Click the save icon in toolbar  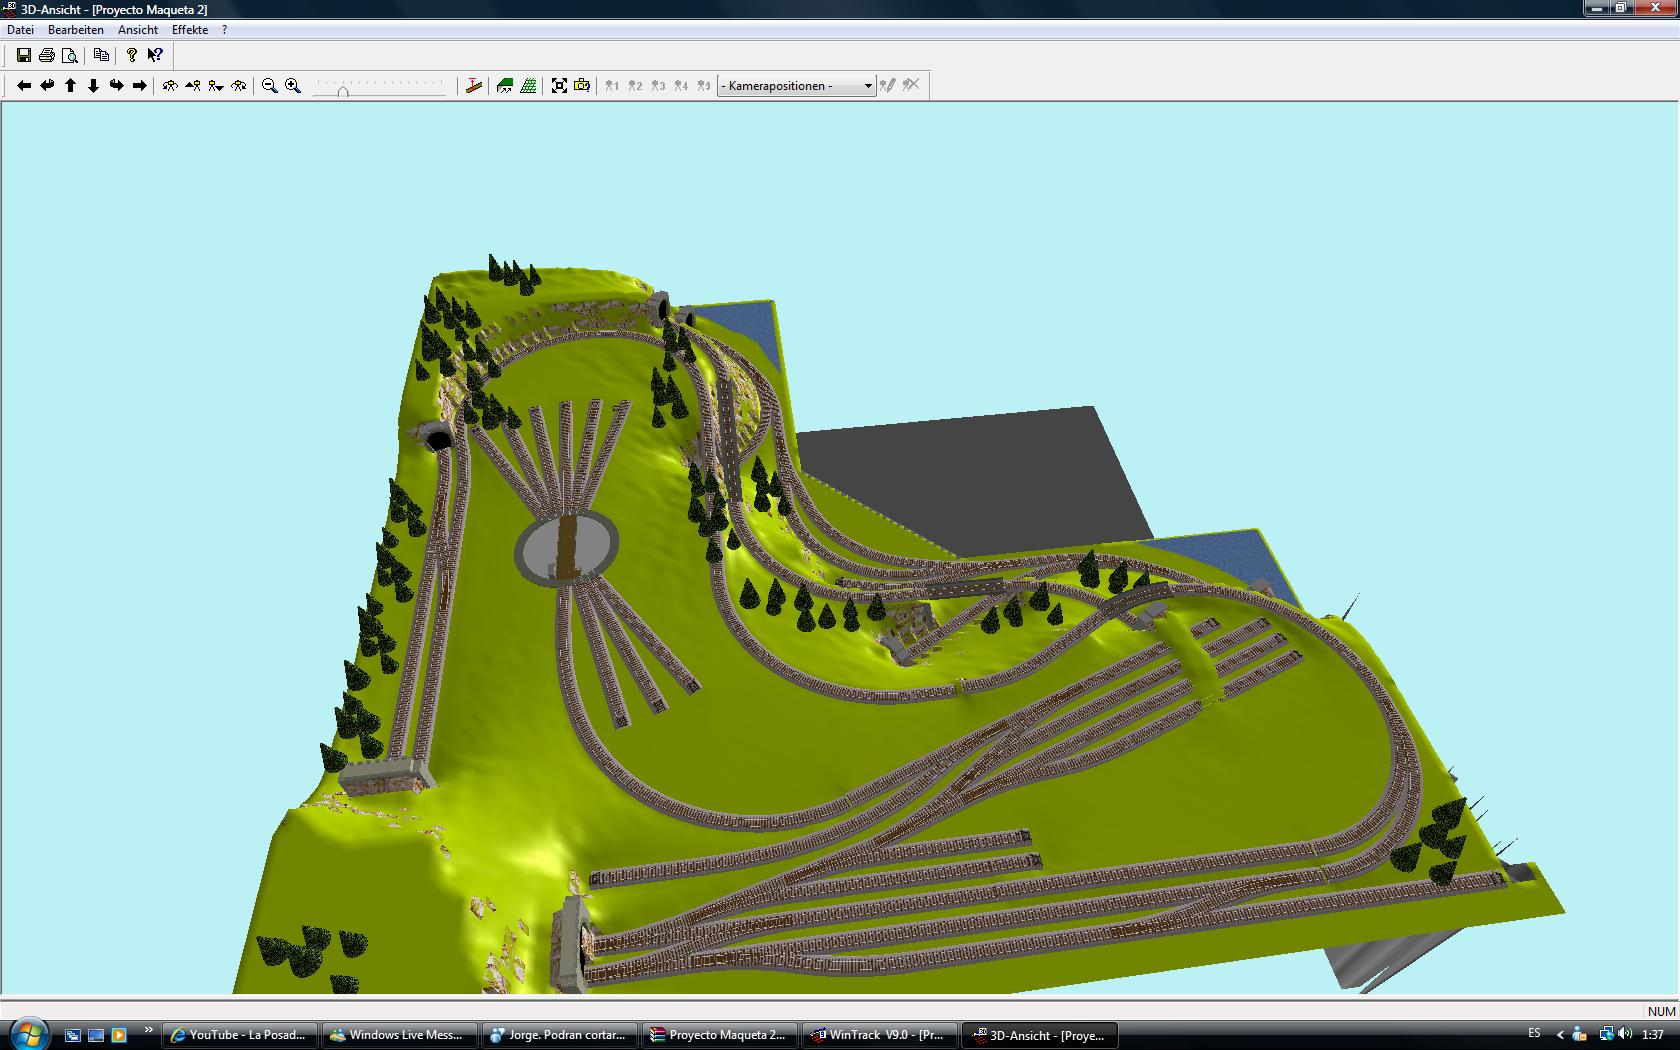click(x=24, y=55)
